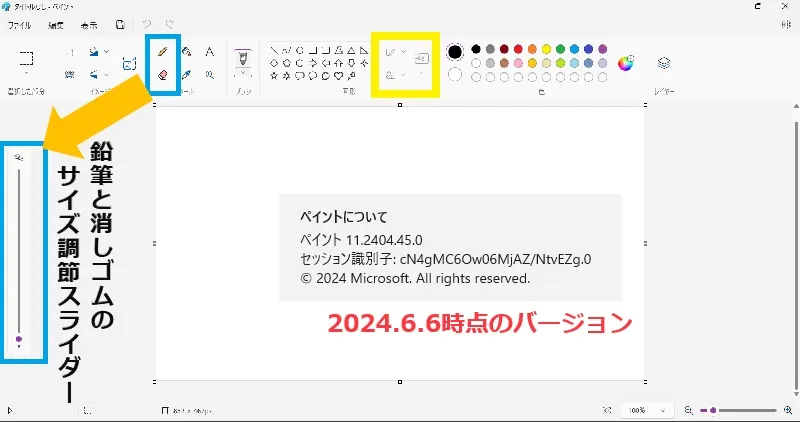Open the 編集 menu
The width and height of the screenshot is (800, 422).
pos(56,25)
